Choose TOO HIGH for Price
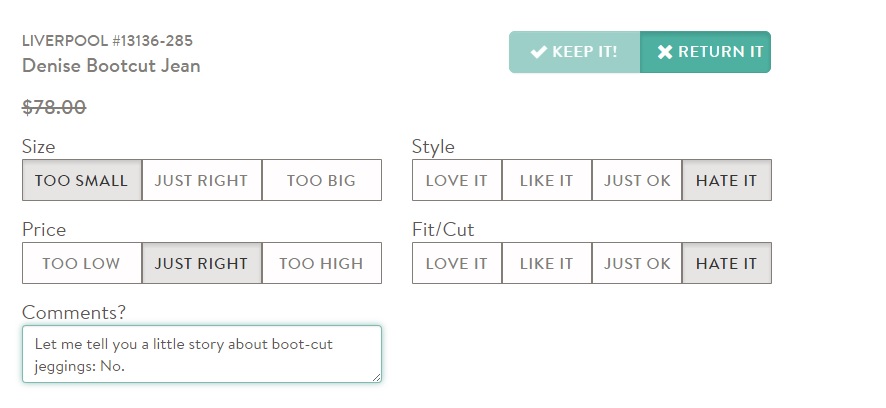The height and width of the screenshot is (408, 886). 321,264
